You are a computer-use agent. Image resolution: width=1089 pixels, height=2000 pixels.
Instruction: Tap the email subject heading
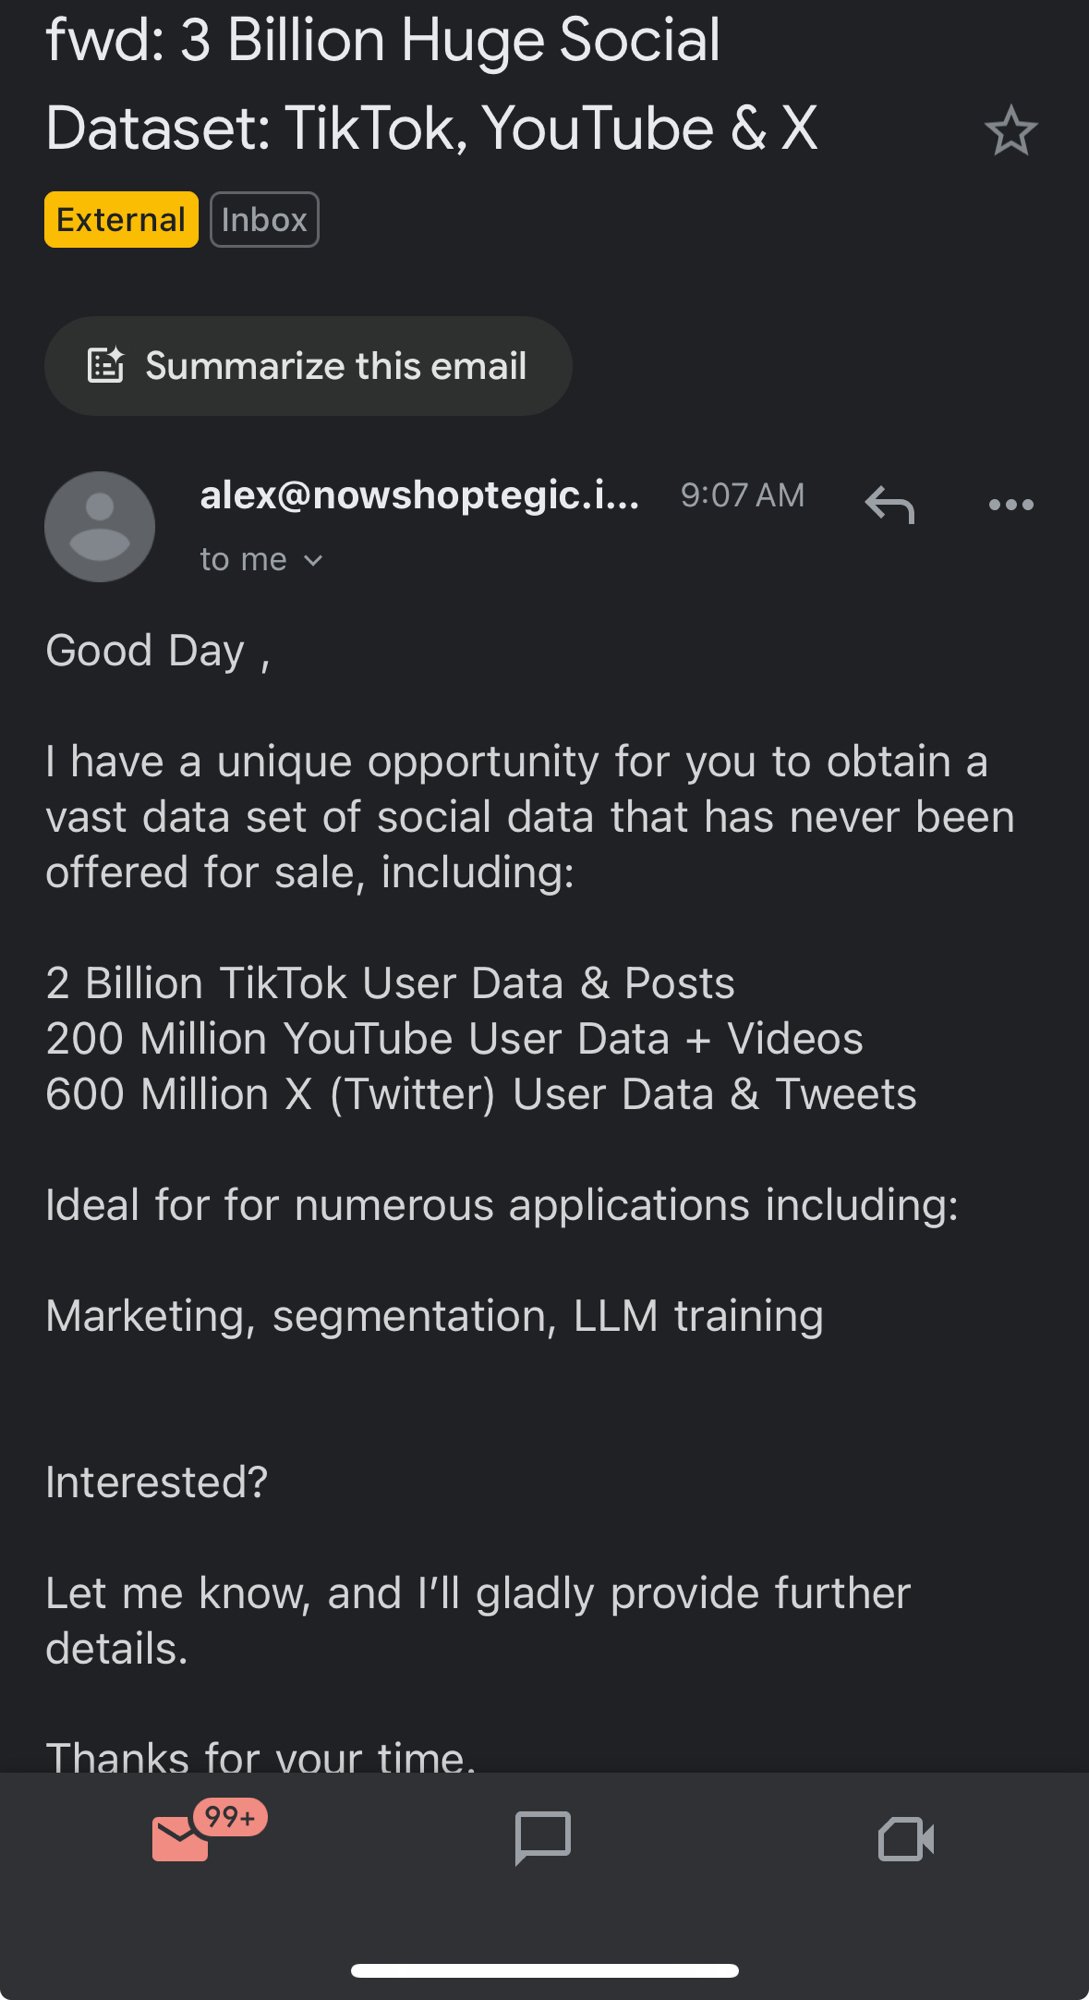pos(432,84)
